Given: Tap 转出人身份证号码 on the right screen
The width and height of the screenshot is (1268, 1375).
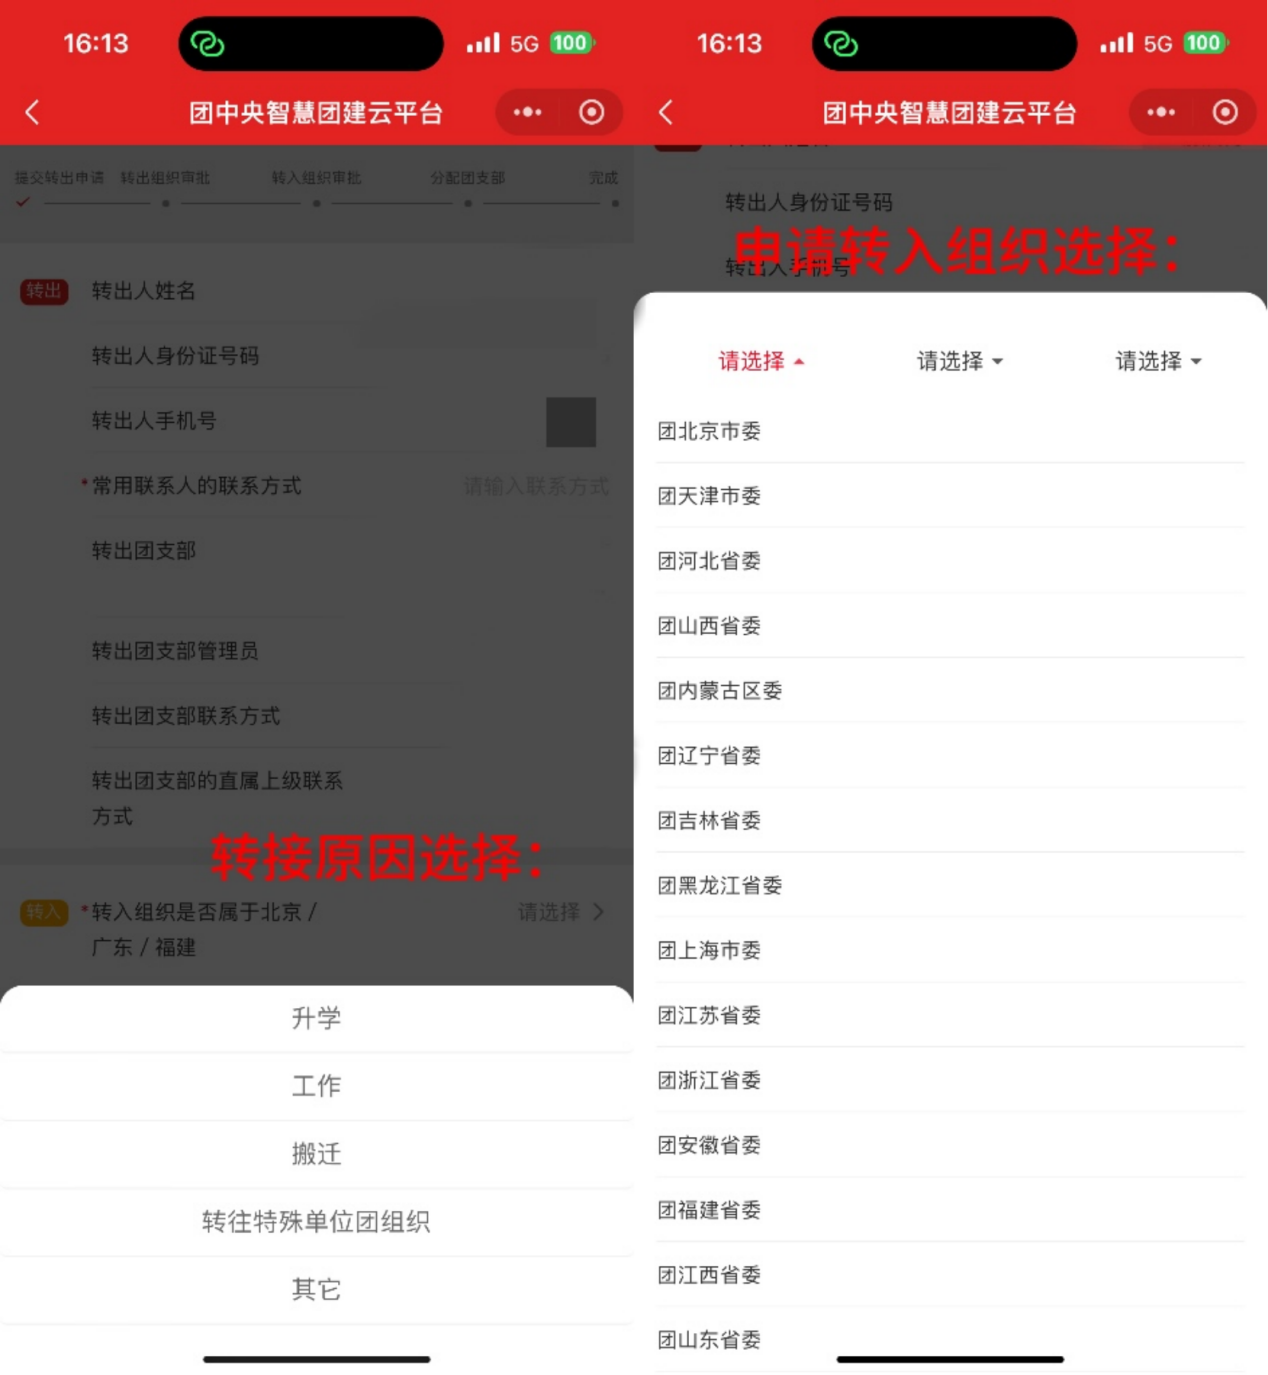Looking at the screenshot, I should (809, 203).
